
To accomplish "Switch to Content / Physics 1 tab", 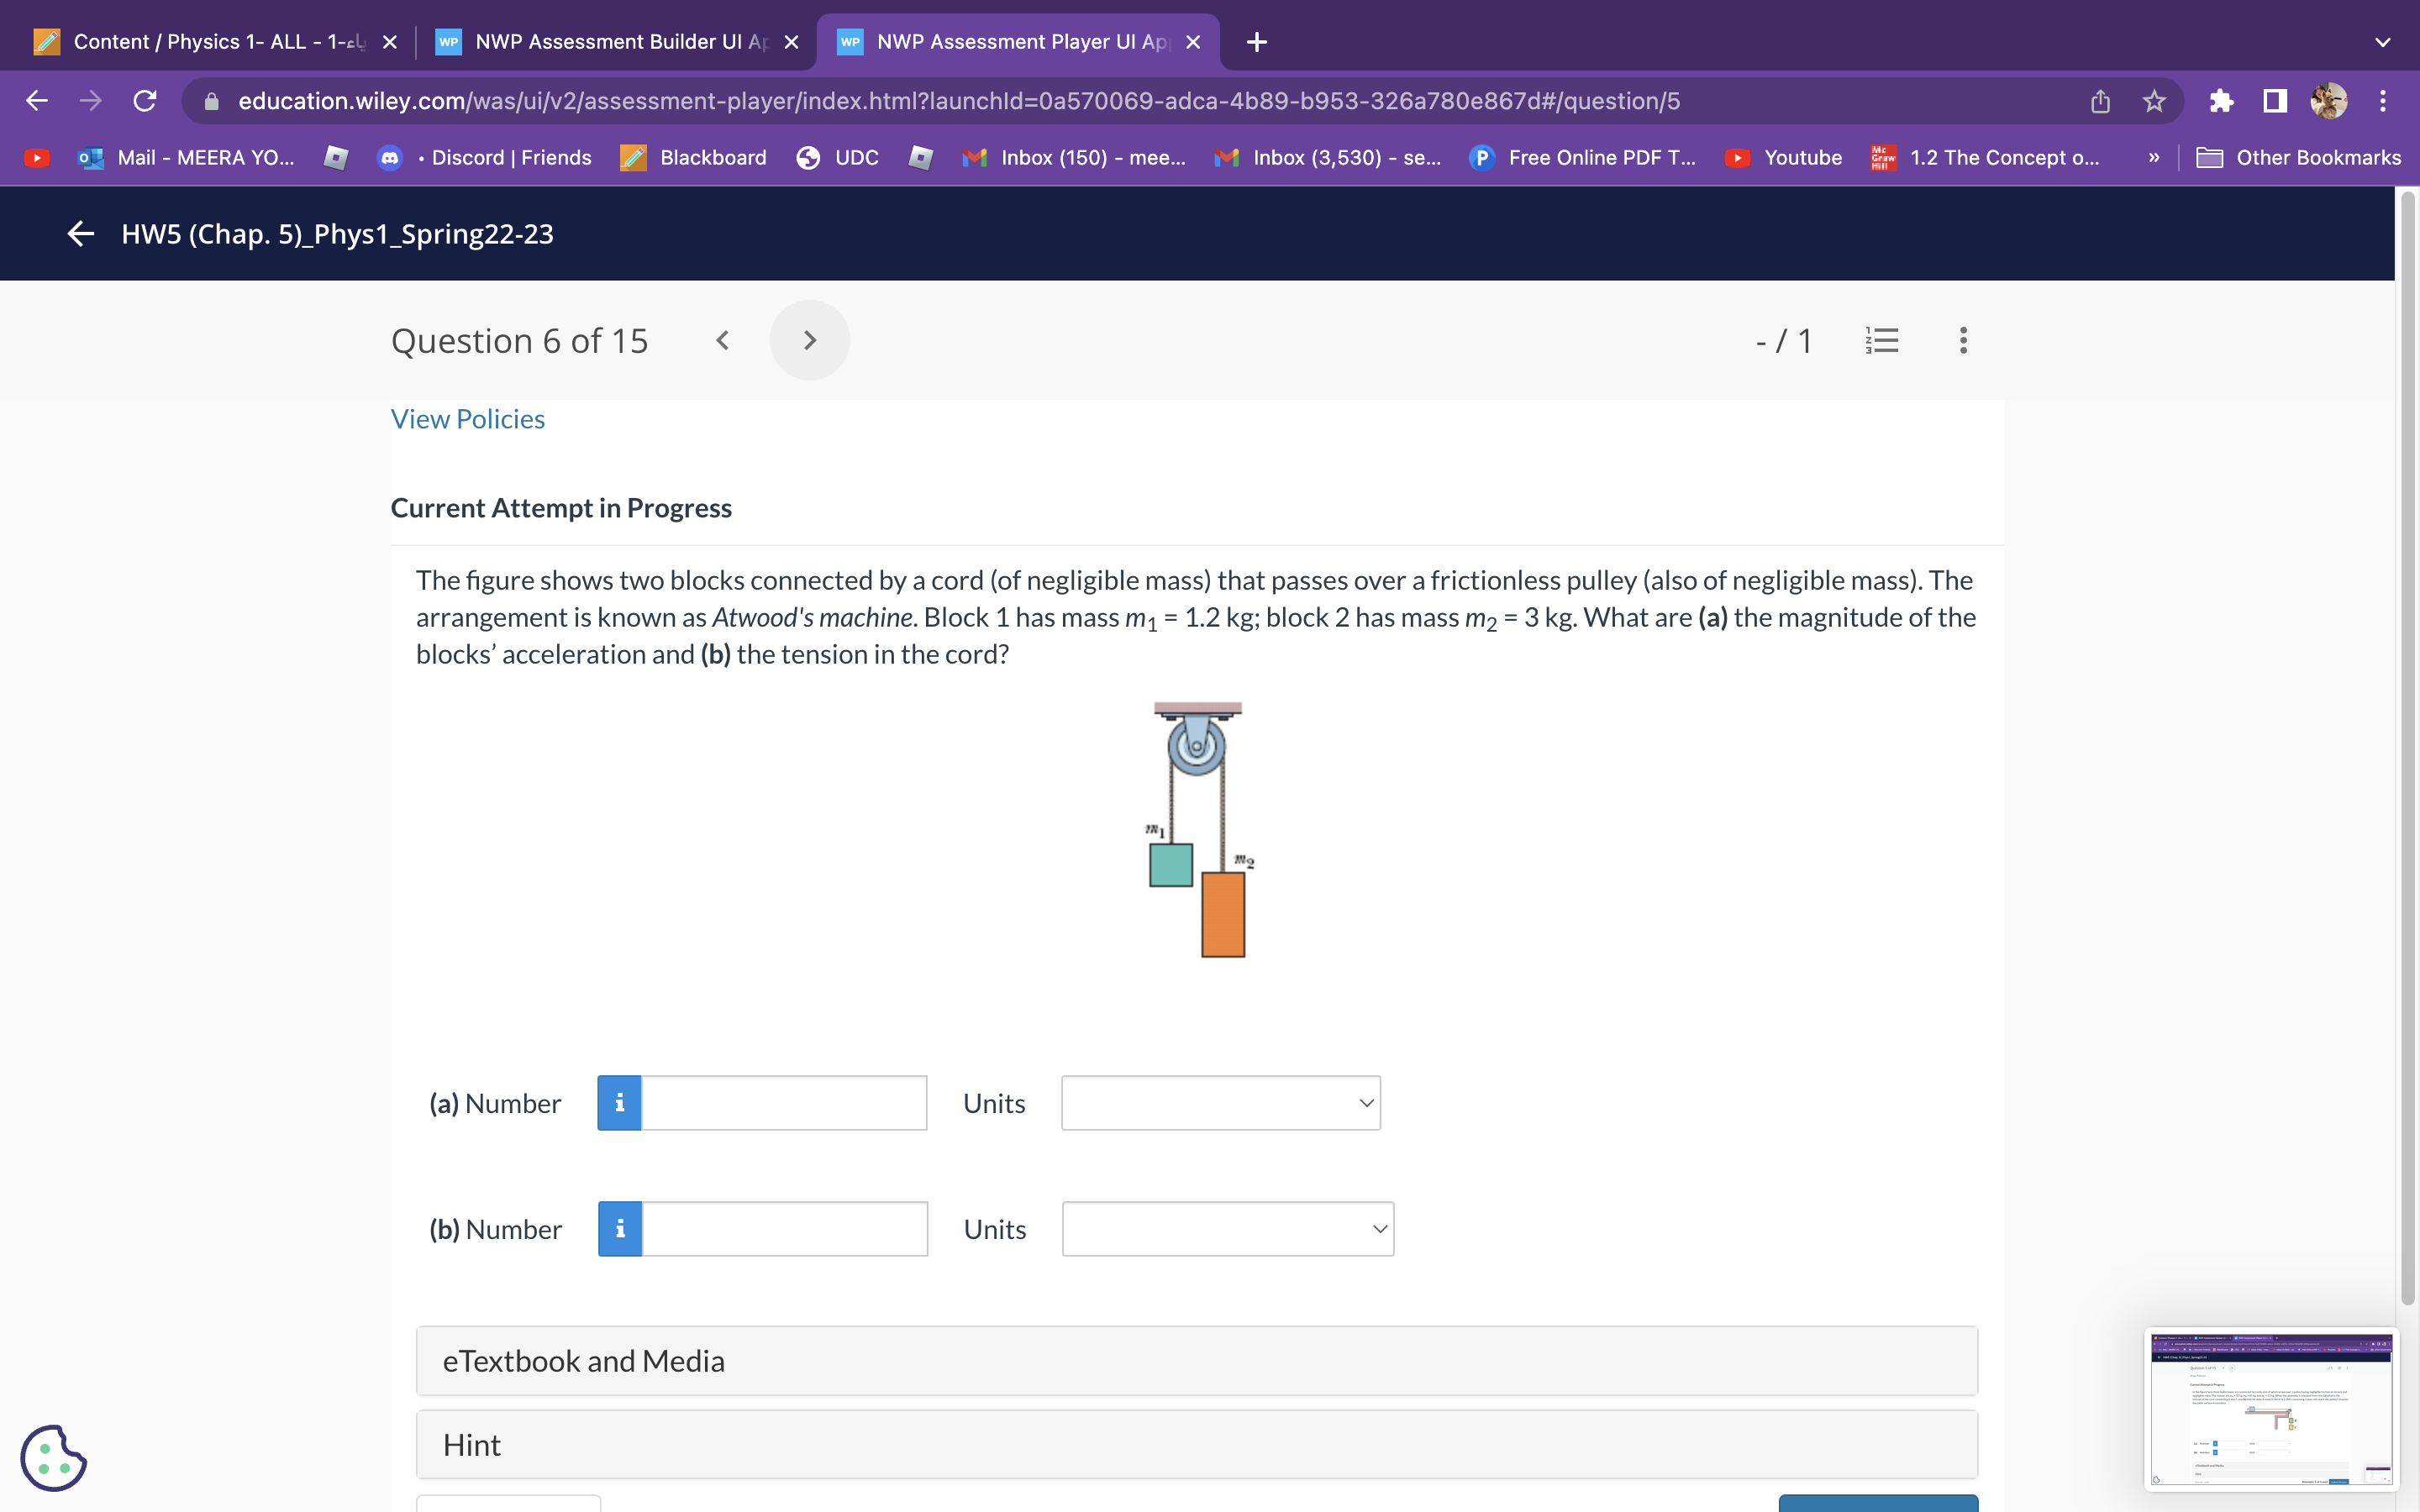I will [x=210, y=42].
